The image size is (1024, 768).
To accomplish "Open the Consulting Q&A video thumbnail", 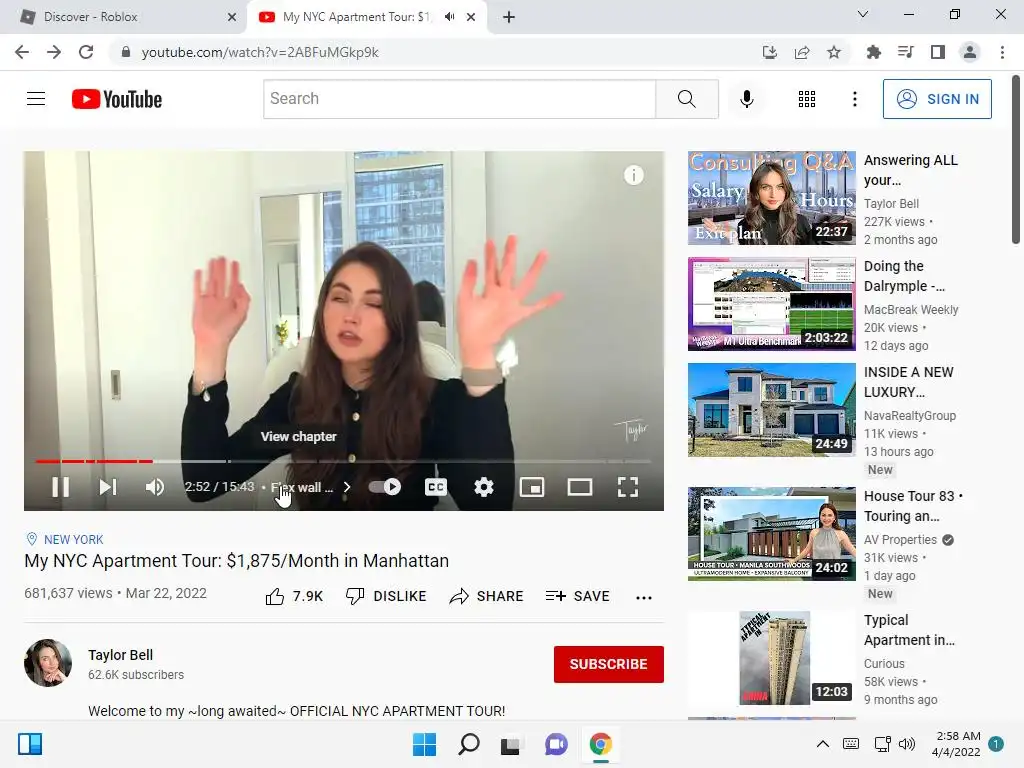I will pos(771,198).
